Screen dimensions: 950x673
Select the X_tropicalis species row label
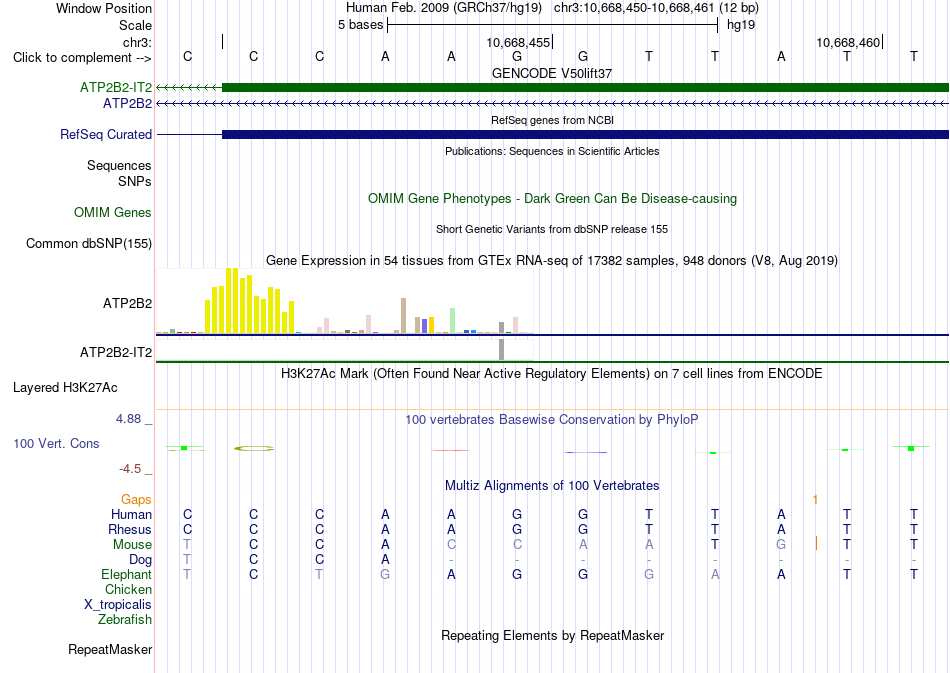pyautogui.click(x=118, y=605)
